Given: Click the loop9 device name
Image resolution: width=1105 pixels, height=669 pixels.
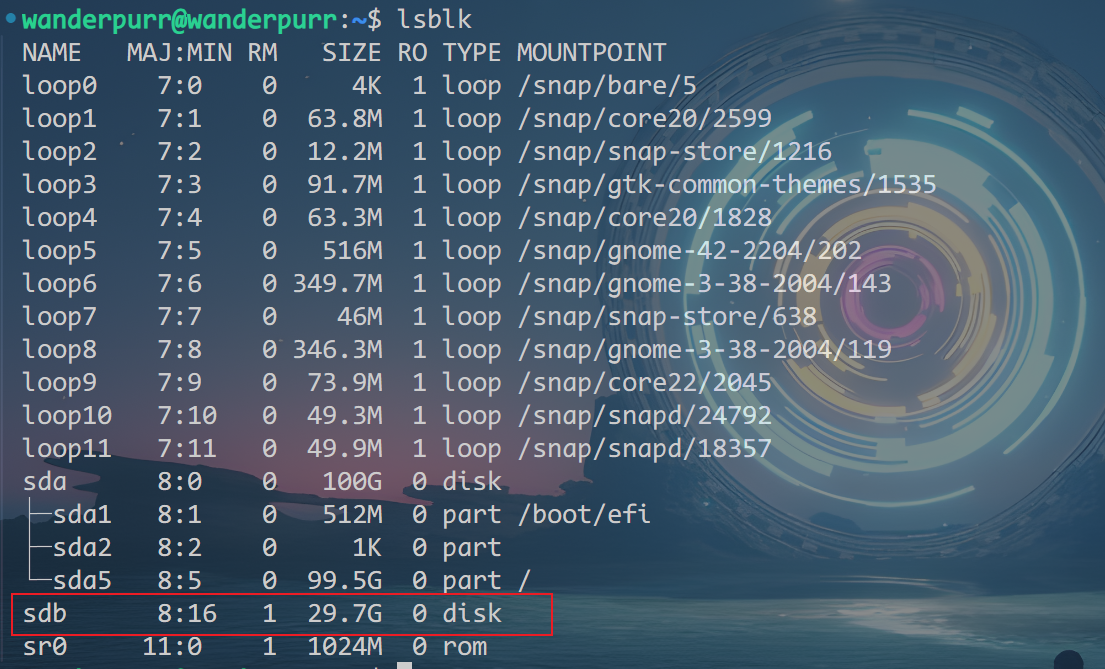Looking at the screenshot, I should [x=60, y=383].
